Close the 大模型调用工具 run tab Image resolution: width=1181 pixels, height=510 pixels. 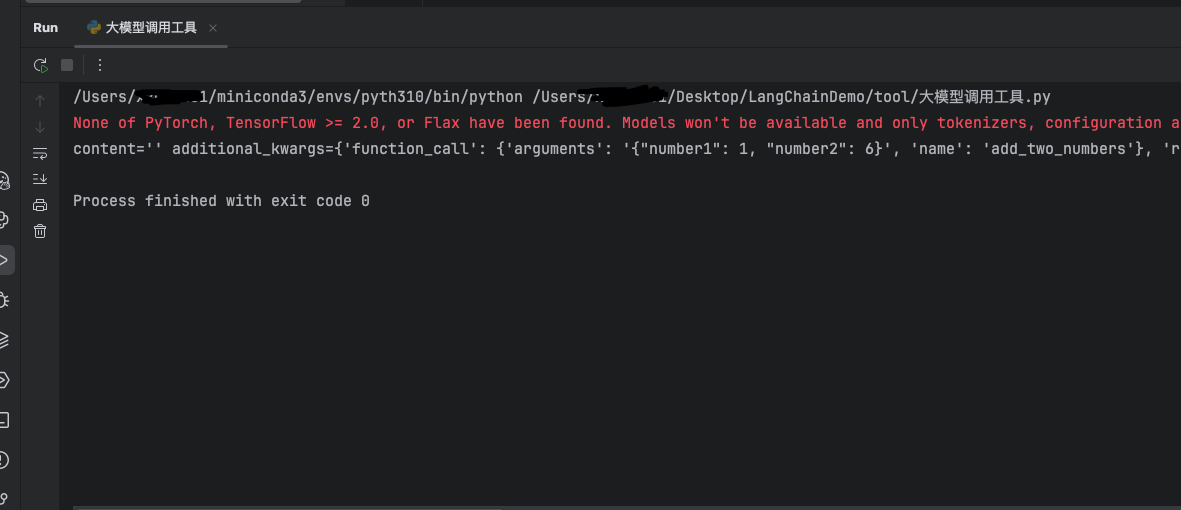[212, 28]
